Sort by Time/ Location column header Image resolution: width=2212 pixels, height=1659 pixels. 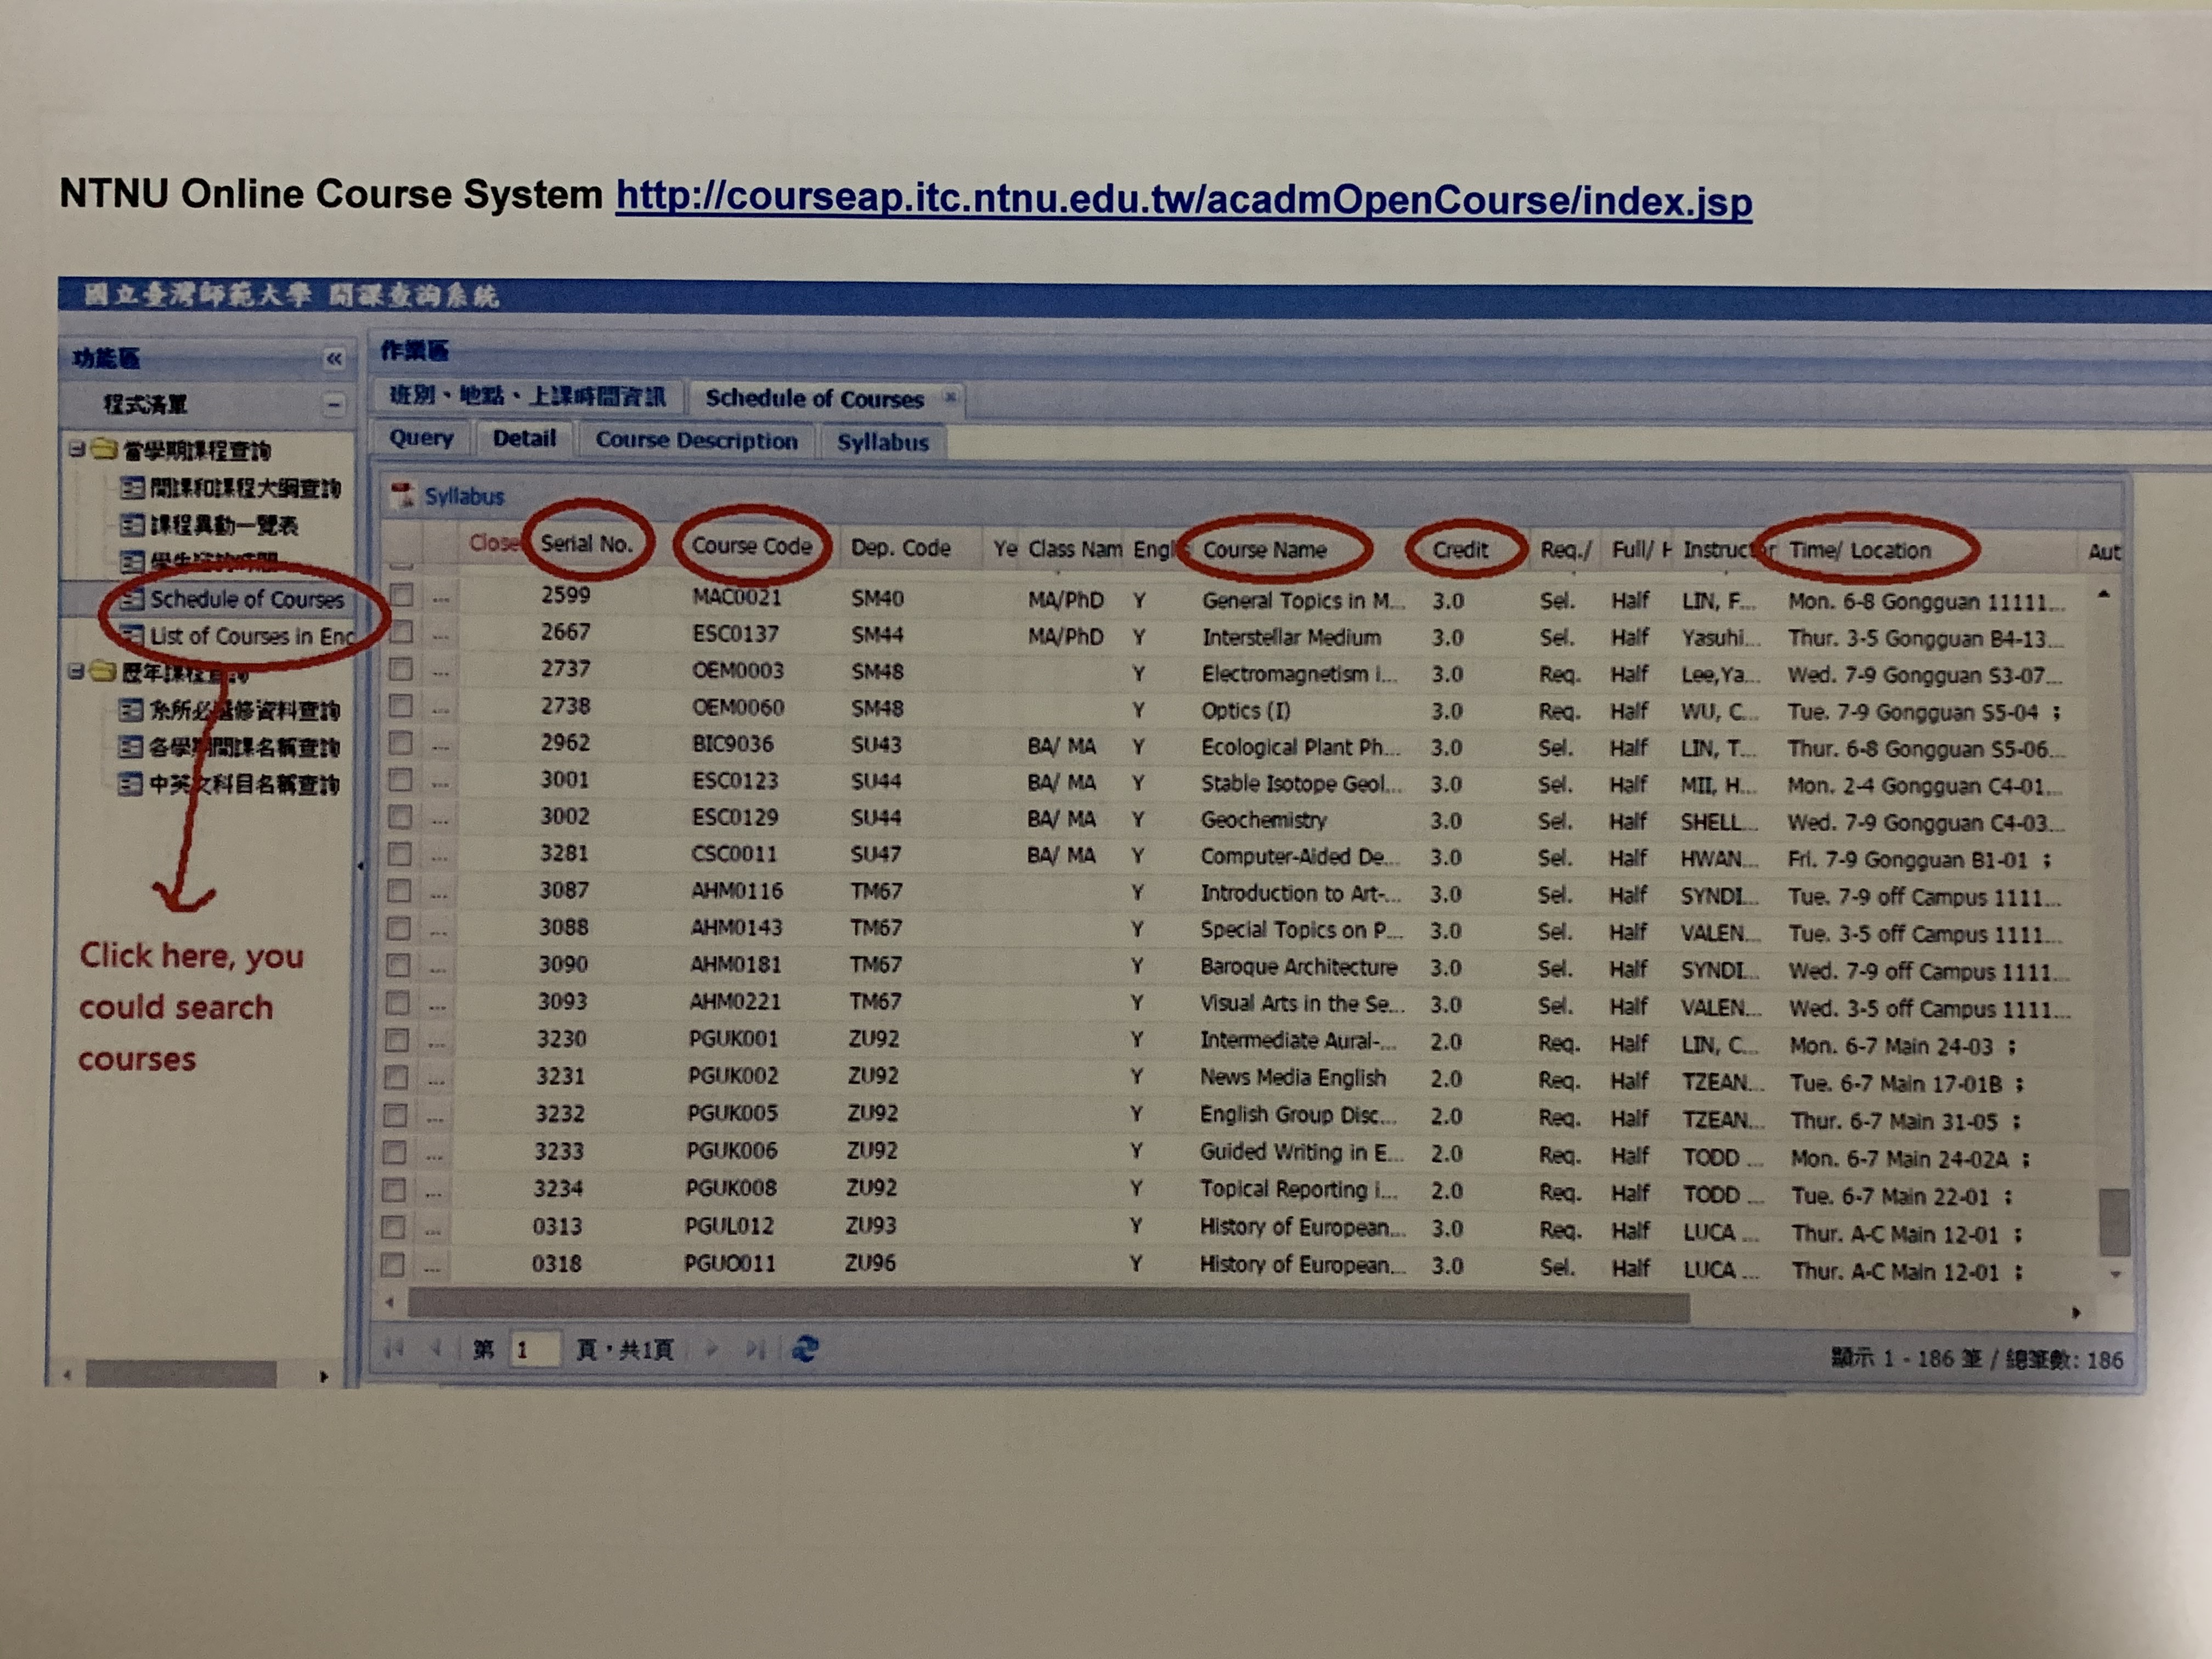point(1859,550)
